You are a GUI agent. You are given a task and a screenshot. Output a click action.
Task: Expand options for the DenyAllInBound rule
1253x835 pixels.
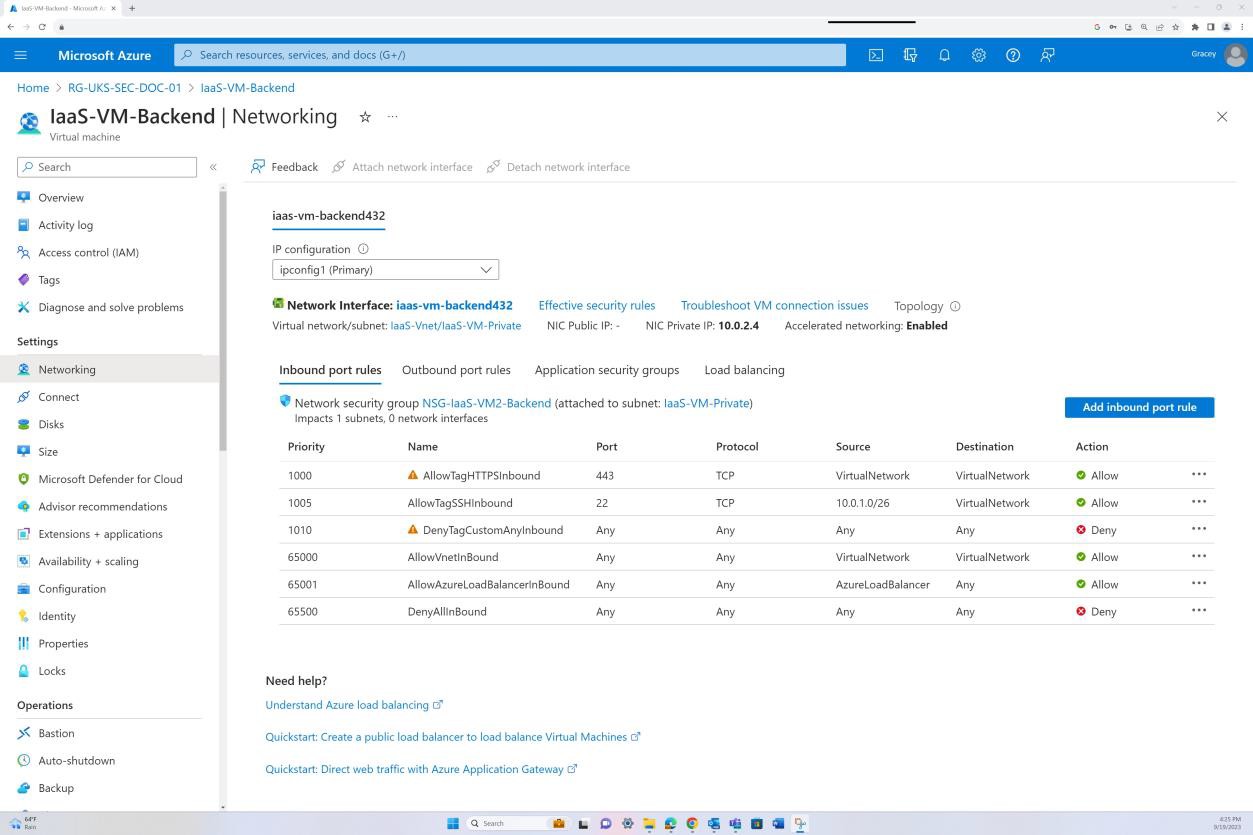1199,611
